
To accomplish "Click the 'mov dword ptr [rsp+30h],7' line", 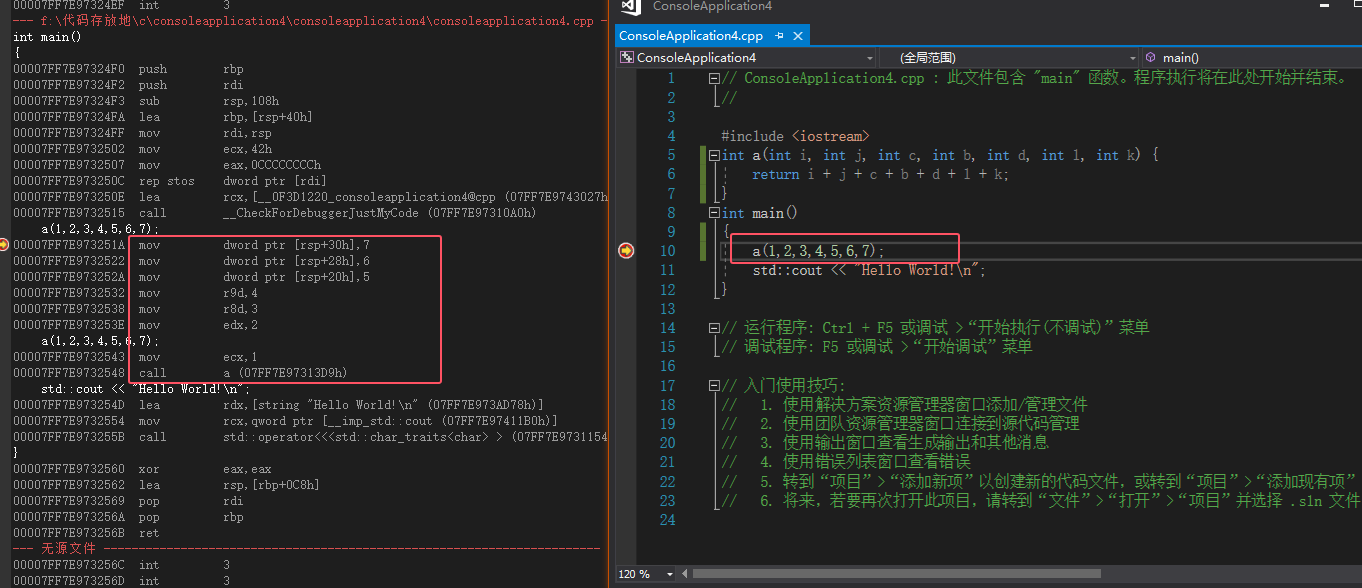I will (x=192, y=245).
